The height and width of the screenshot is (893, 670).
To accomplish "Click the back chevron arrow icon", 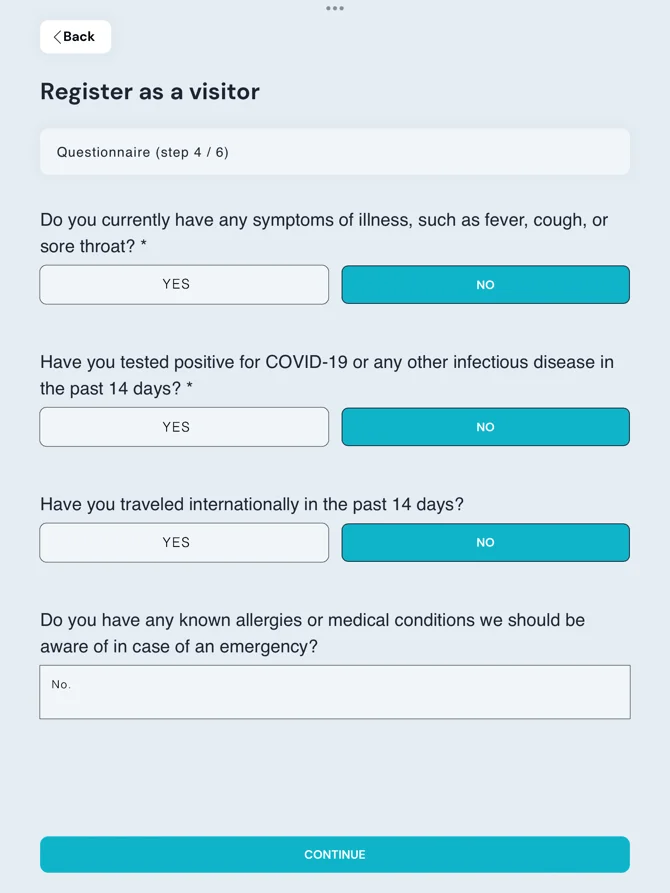I will [55, 36].
